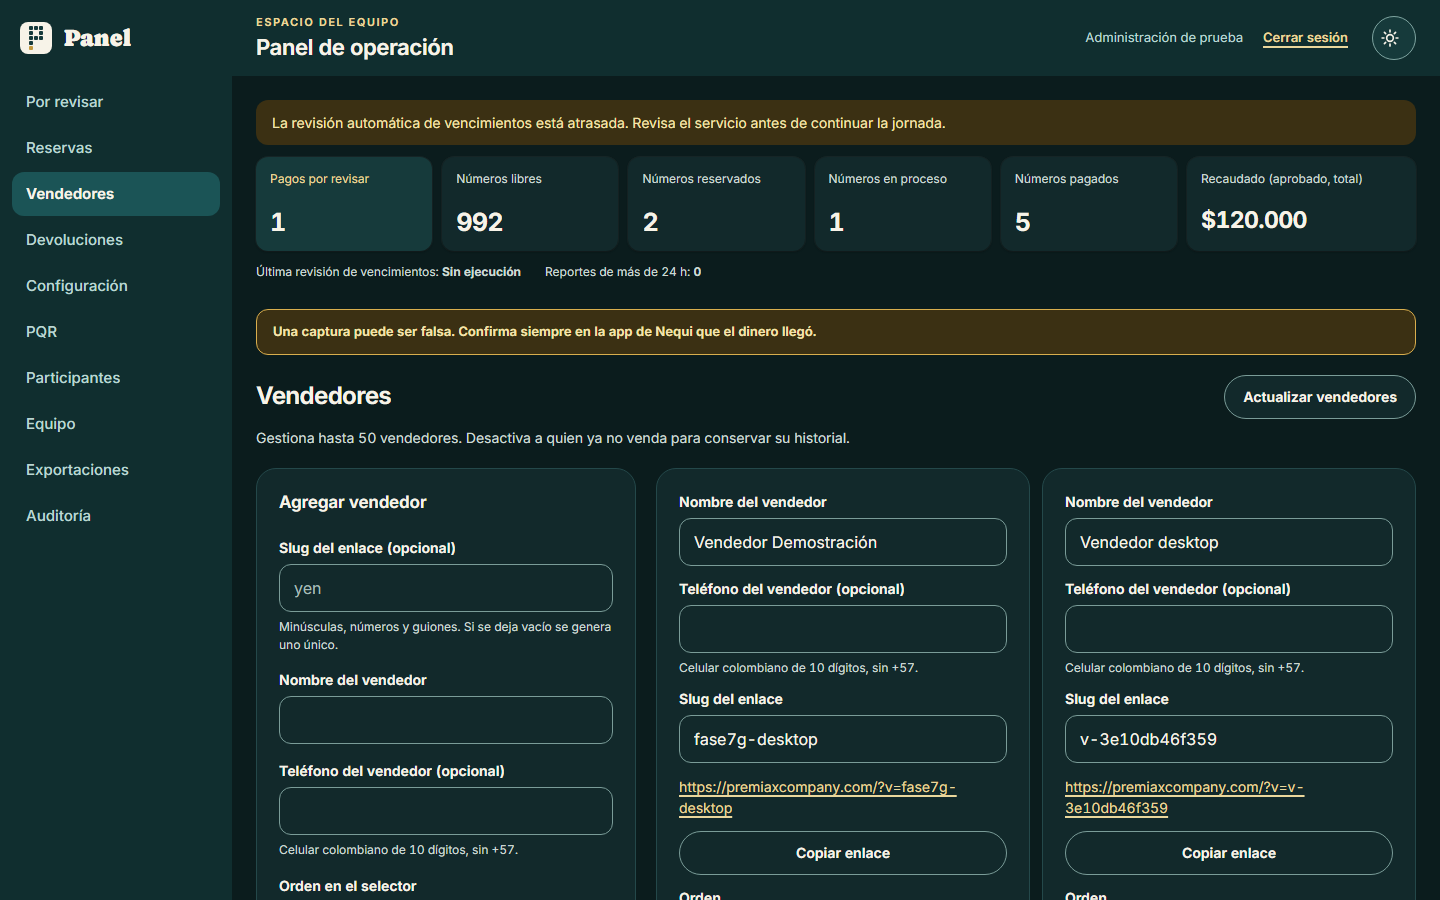Open Auditoría section
Screen dimensions: 1440x900
coord(116,516)
